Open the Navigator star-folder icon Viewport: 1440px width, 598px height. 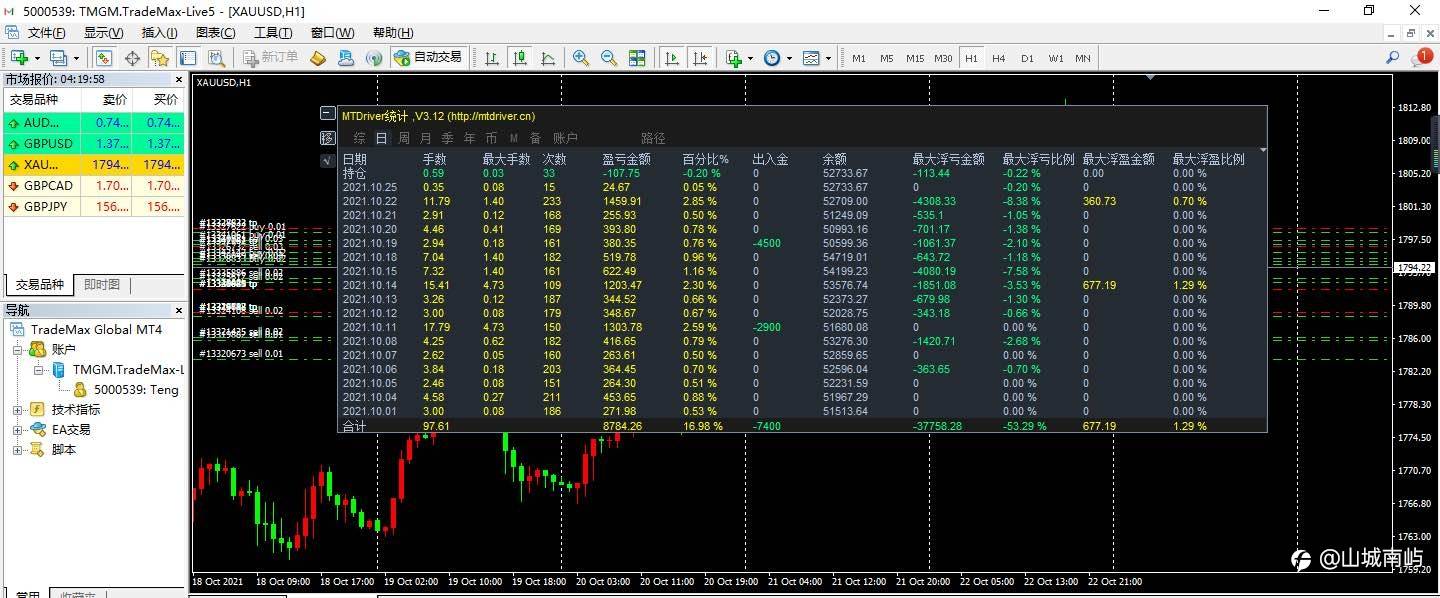(159, 58)
